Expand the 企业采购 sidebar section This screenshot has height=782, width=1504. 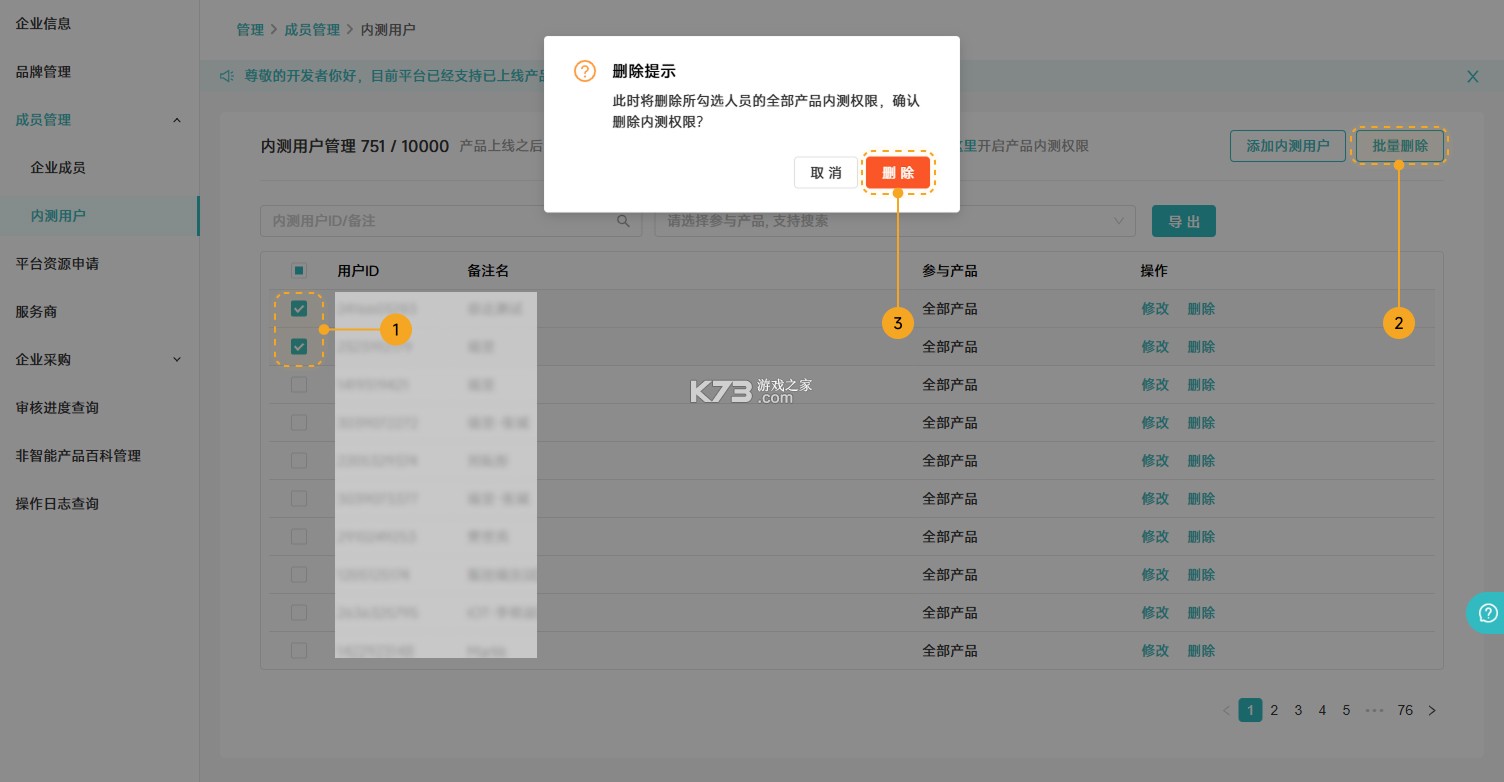pos(177,360)
